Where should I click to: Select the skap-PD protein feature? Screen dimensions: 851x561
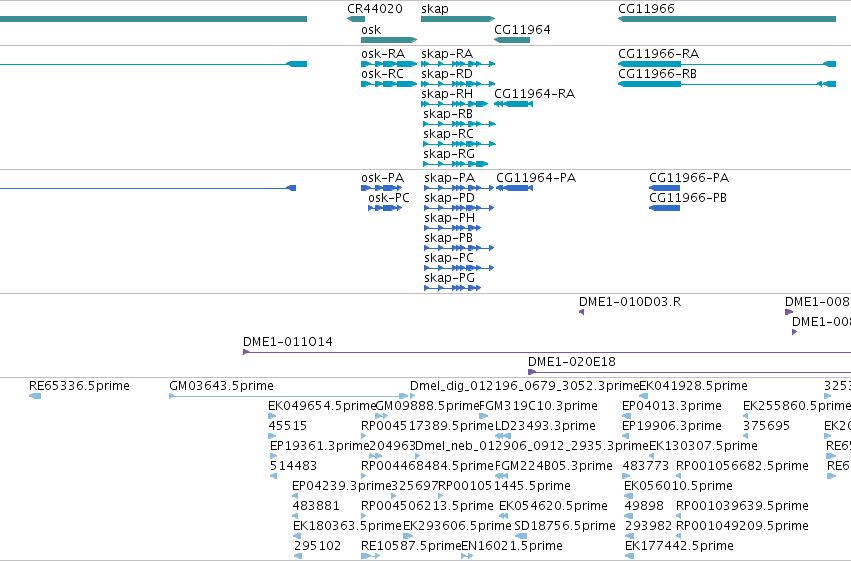[459, 208]
